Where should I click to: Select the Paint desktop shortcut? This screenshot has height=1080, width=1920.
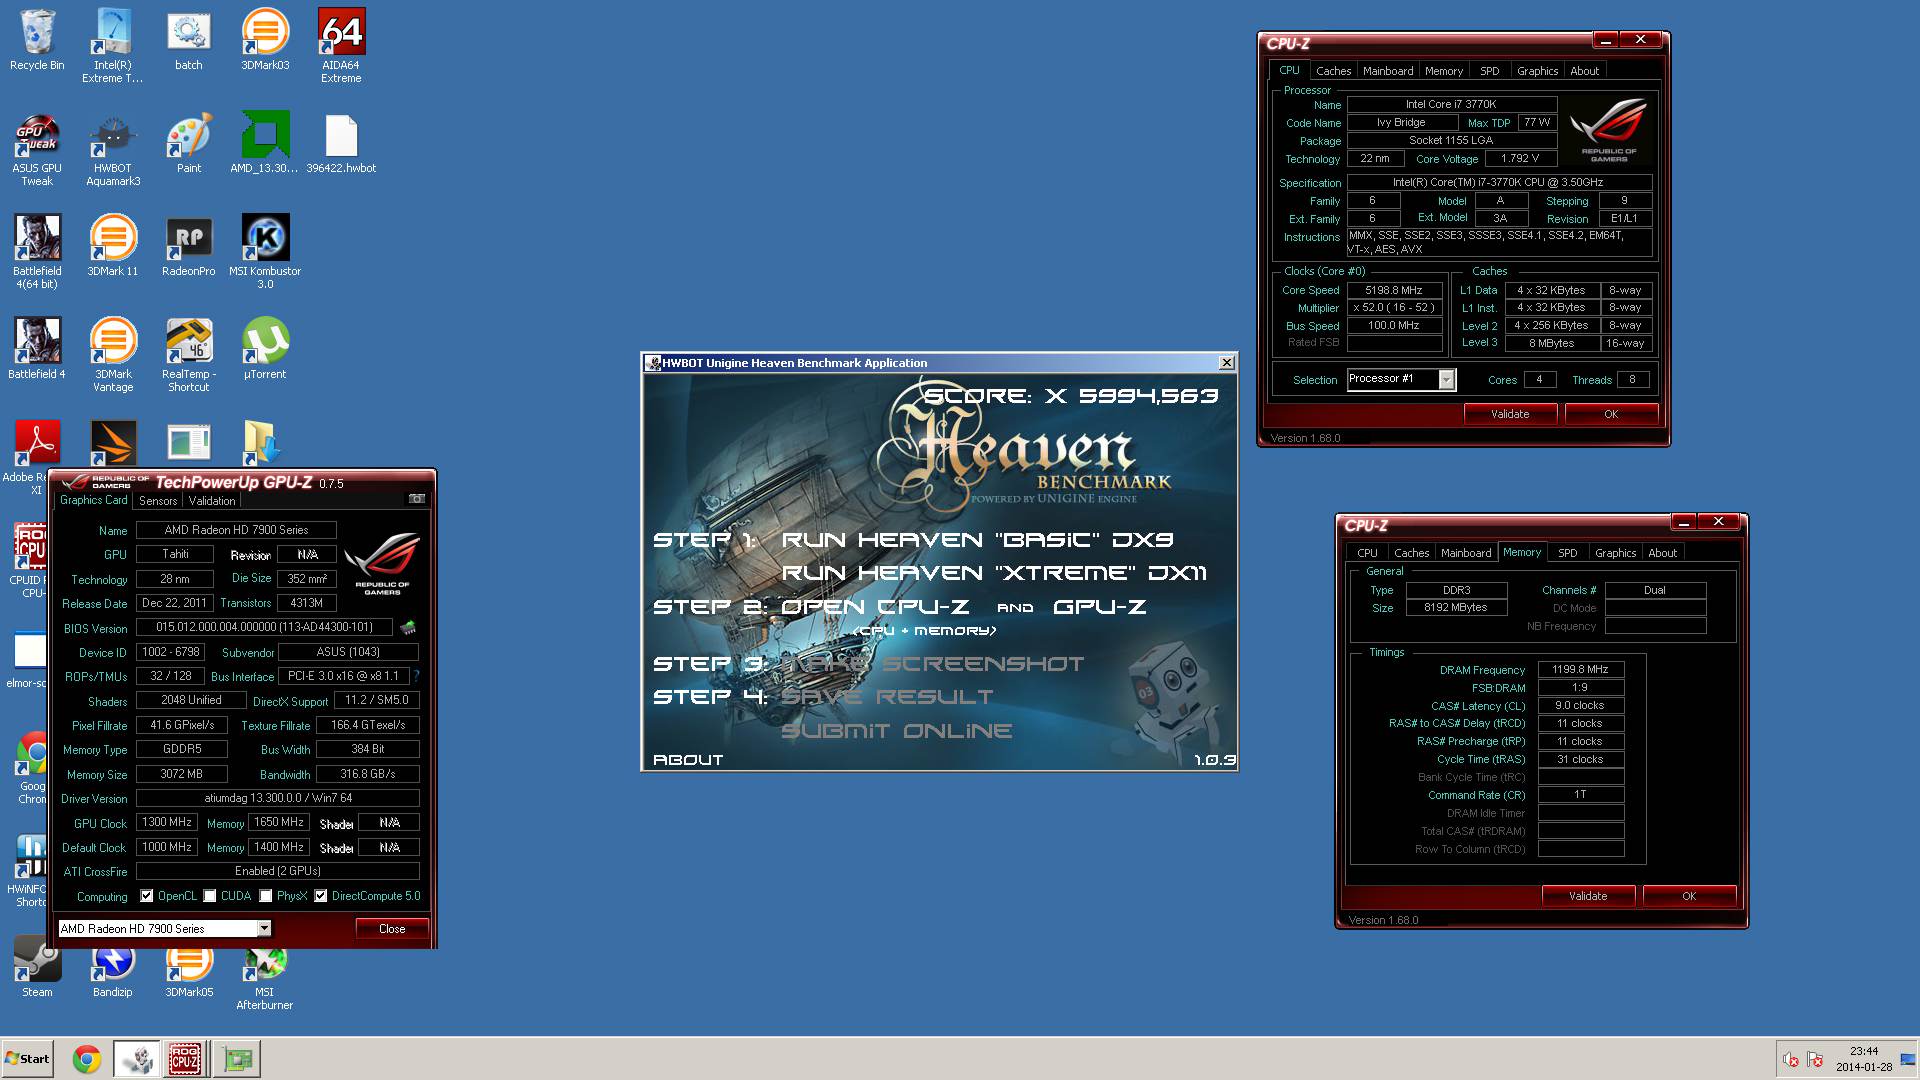tap(188, 144)
